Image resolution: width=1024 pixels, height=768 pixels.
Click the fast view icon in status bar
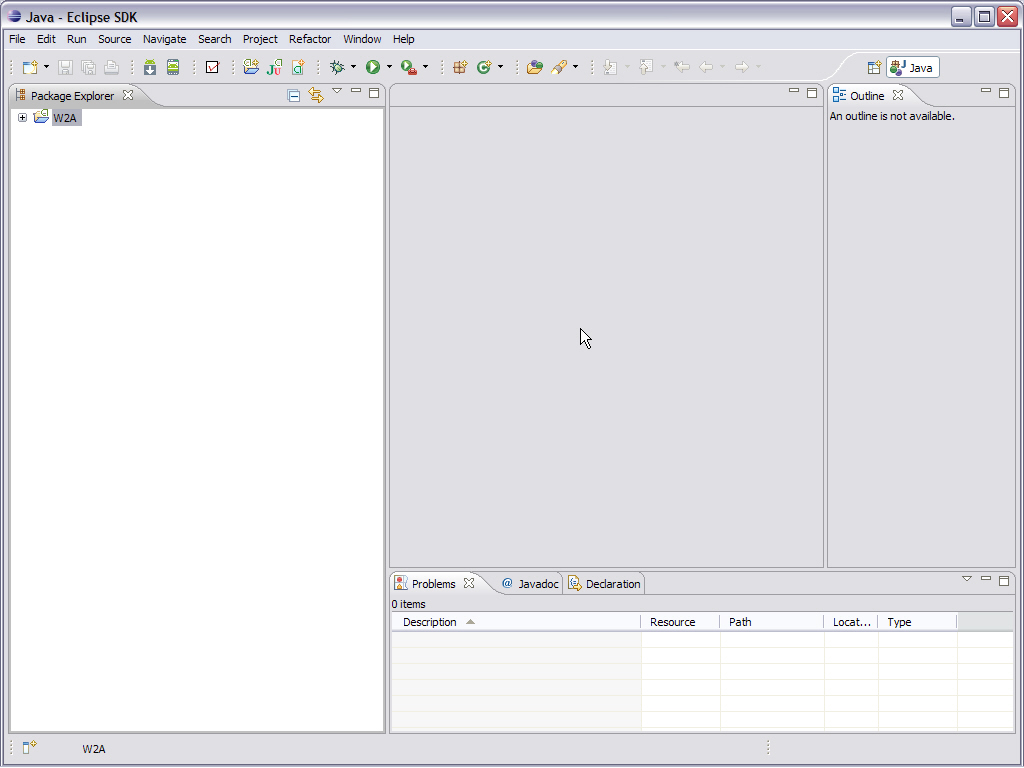pyautogui.click(x=29, y=748)
